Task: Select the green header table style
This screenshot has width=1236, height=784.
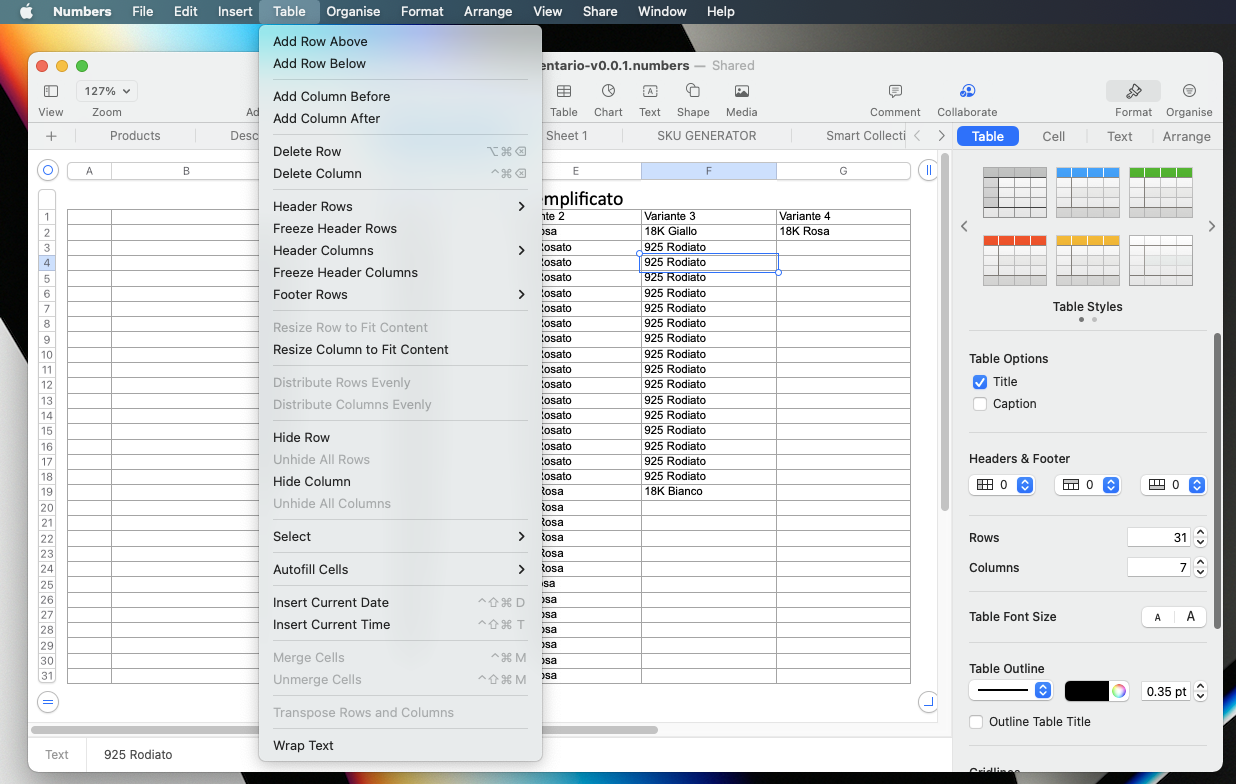Action: [1161, 193]
